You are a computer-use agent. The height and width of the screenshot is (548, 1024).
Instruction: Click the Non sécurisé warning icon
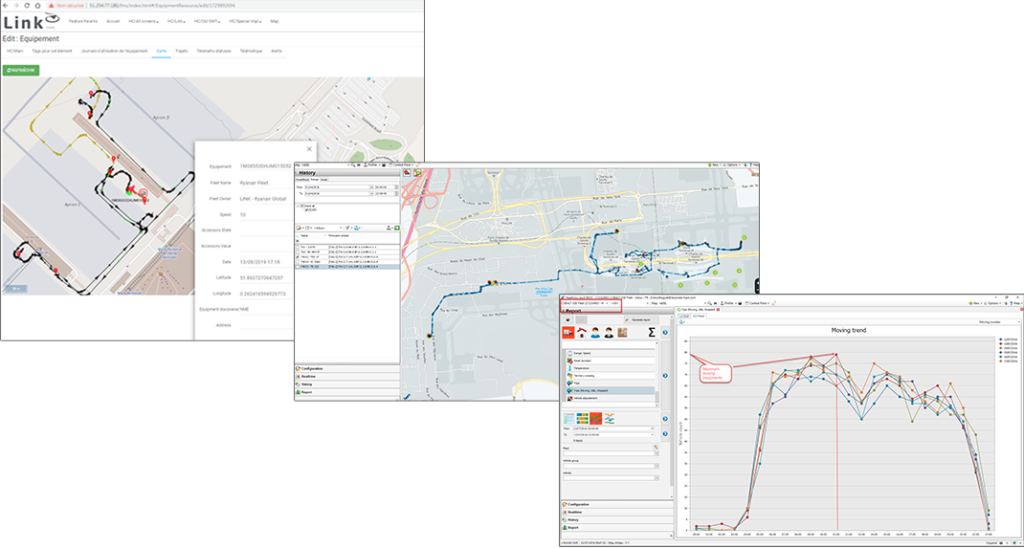(52, 5)
